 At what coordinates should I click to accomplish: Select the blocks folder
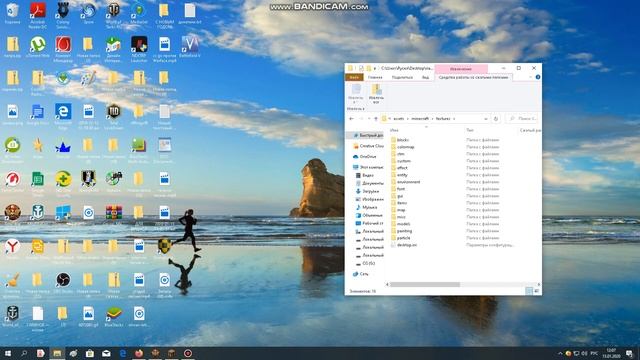[x=400, y=140]
